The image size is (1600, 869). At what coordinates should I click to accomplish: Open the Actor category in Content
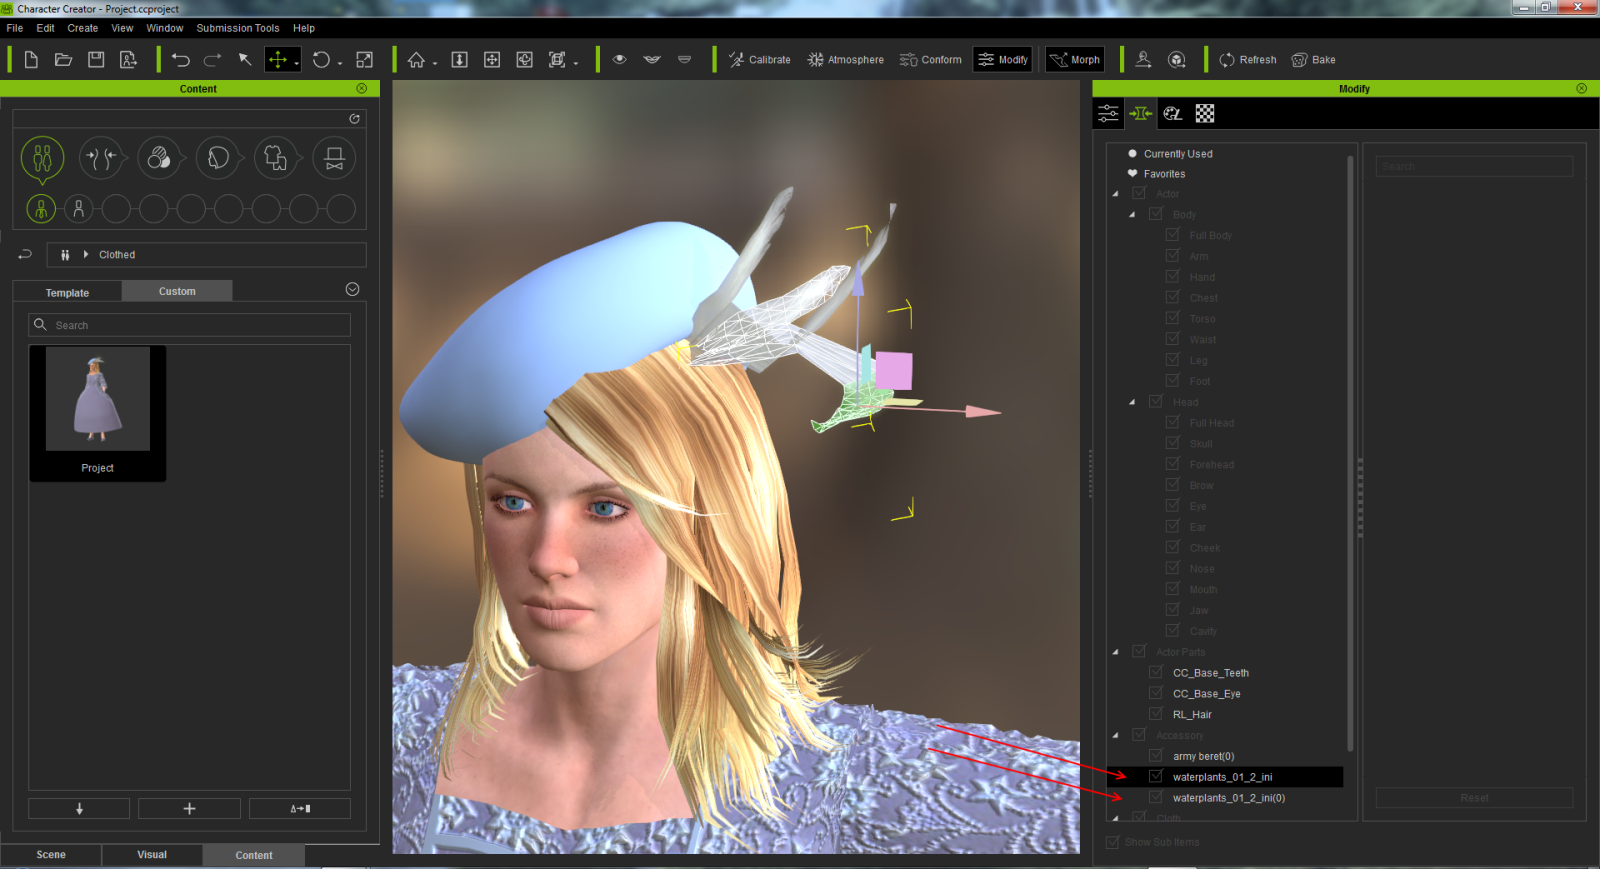click(42, 158)
